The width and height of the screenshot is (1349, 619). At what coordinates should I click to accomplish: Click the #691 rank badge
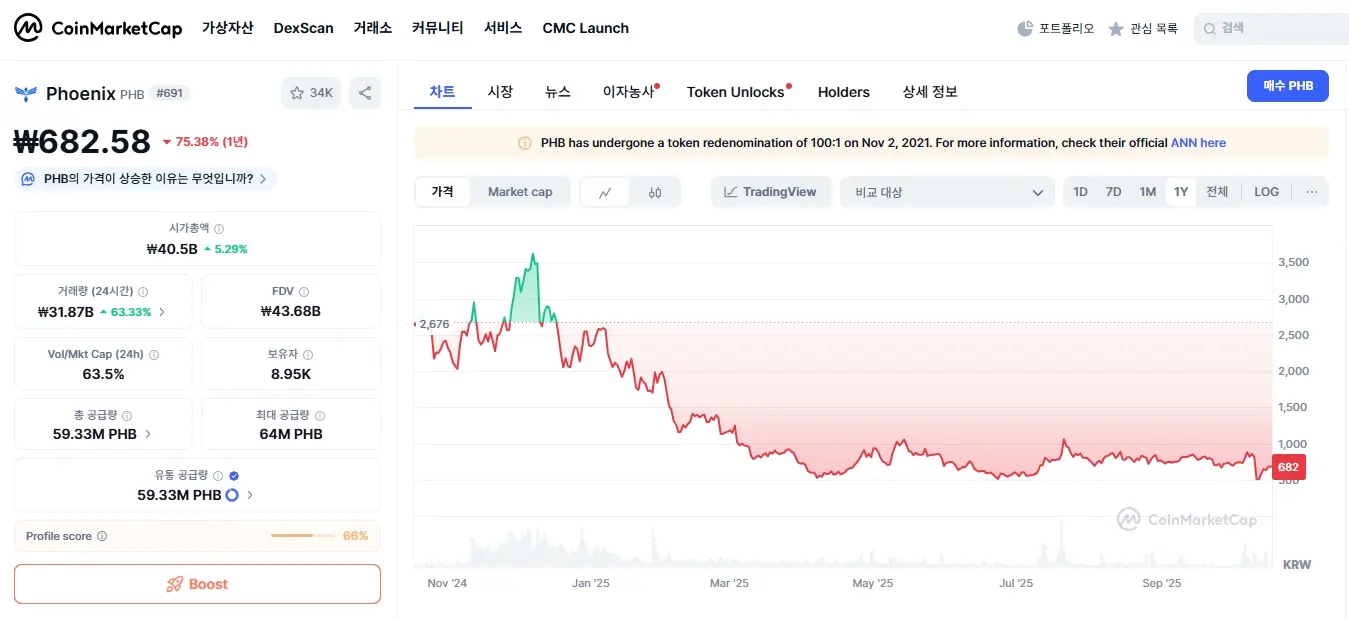[170, 93]
